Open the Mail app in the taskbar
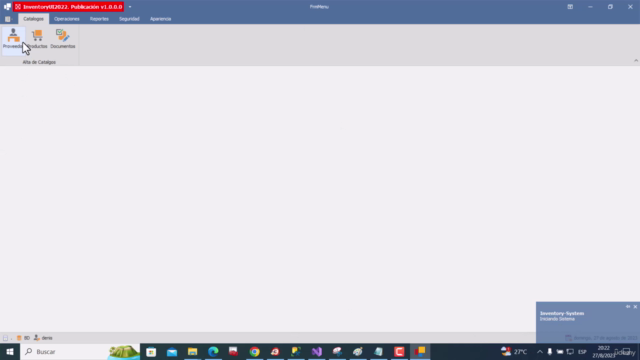Image resolution: width=640 pixels, height=360 pixels. pos(172,351)
